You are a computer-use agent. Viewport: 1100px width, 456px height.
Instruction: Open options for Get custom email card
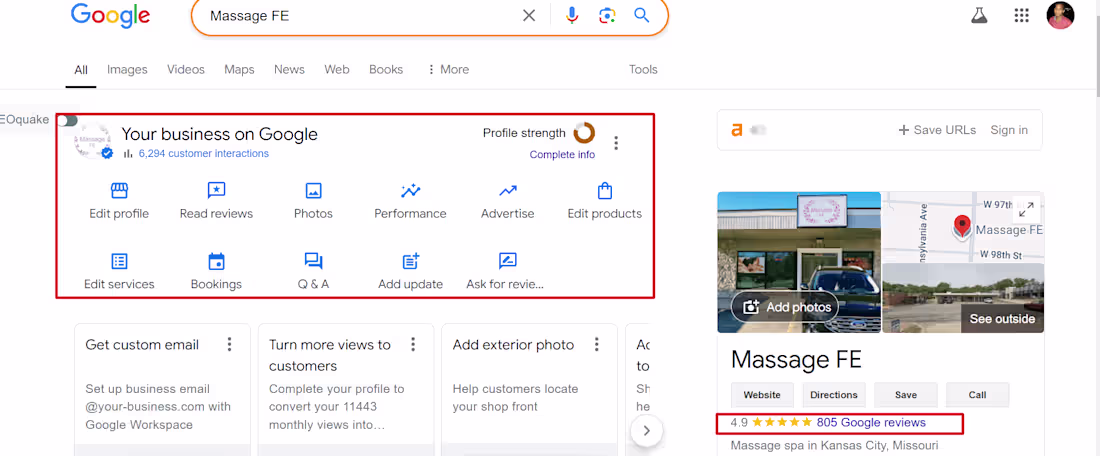[229, 344]
